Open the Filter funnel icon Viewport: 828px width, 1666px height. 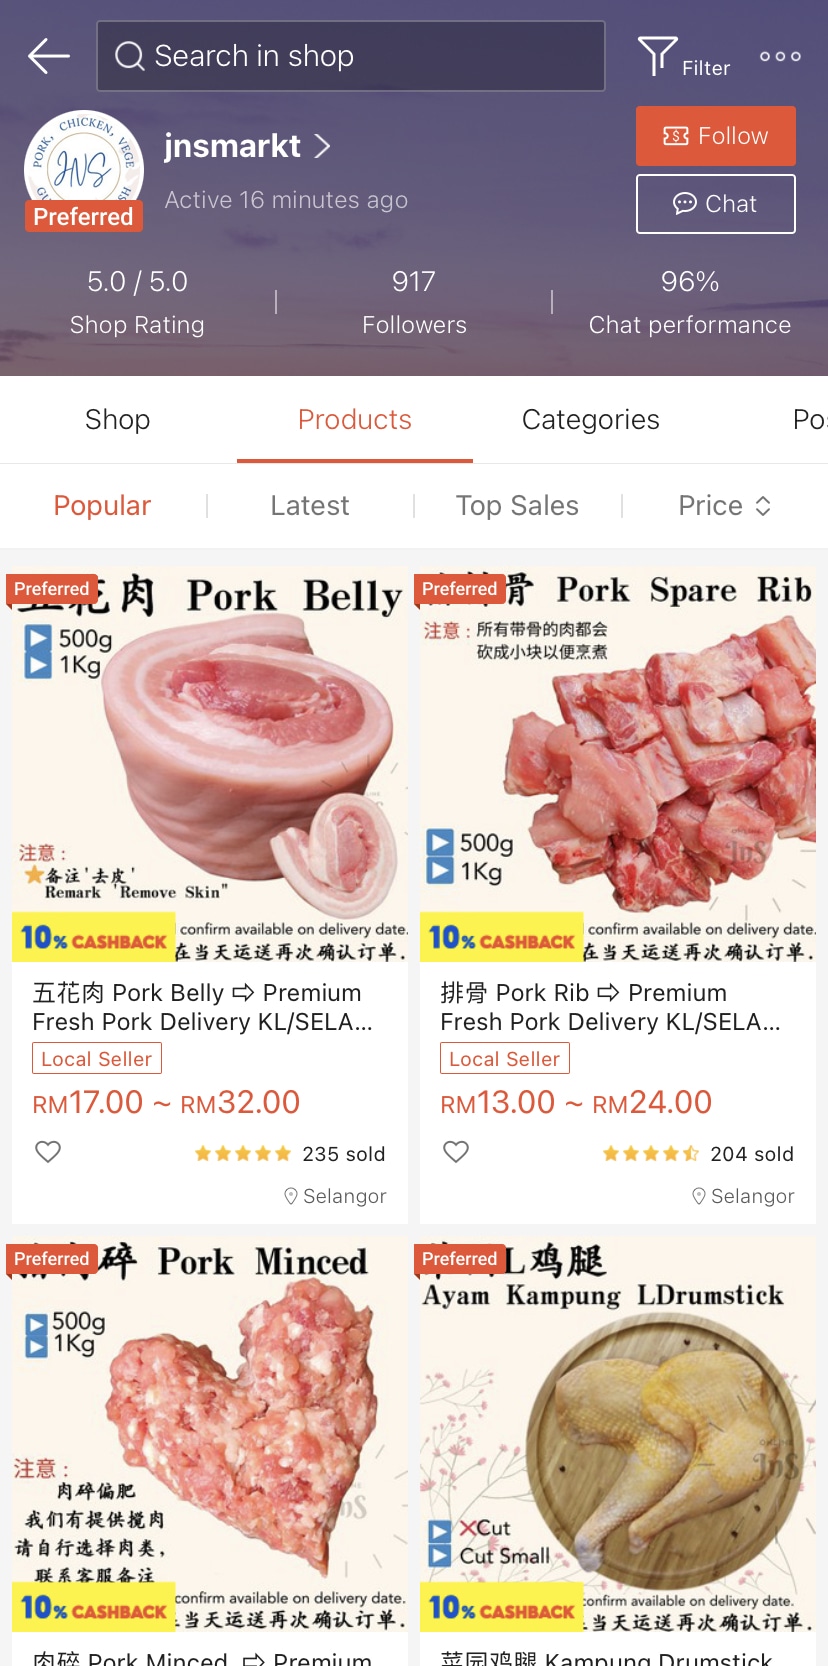pos(657,56)
